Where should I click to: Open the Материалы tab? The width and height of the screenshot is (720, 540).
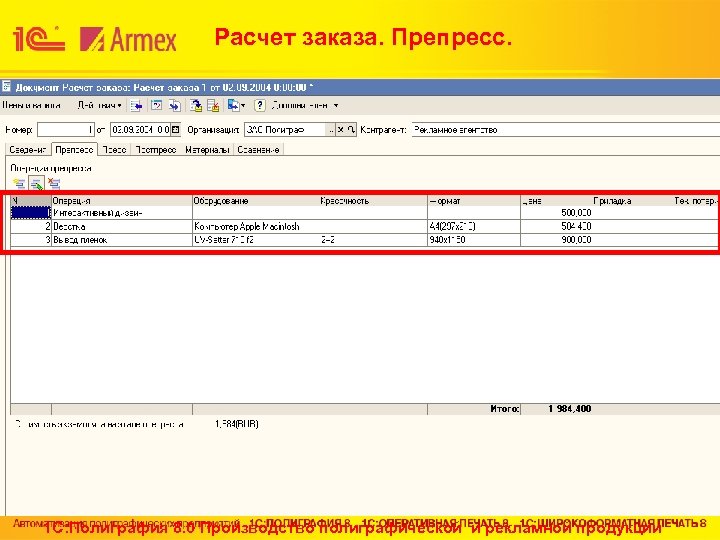207,150
